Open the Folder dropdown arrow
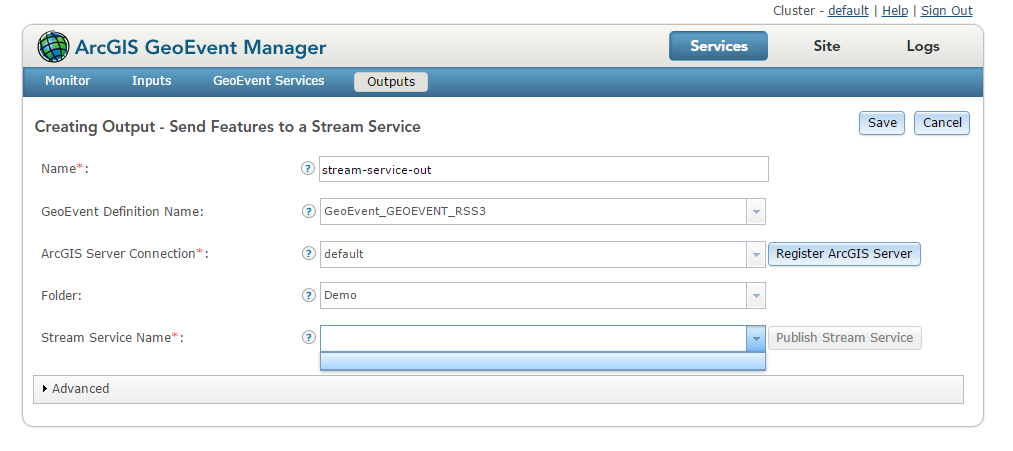The image size is (1013, 451). pos(756,296)
